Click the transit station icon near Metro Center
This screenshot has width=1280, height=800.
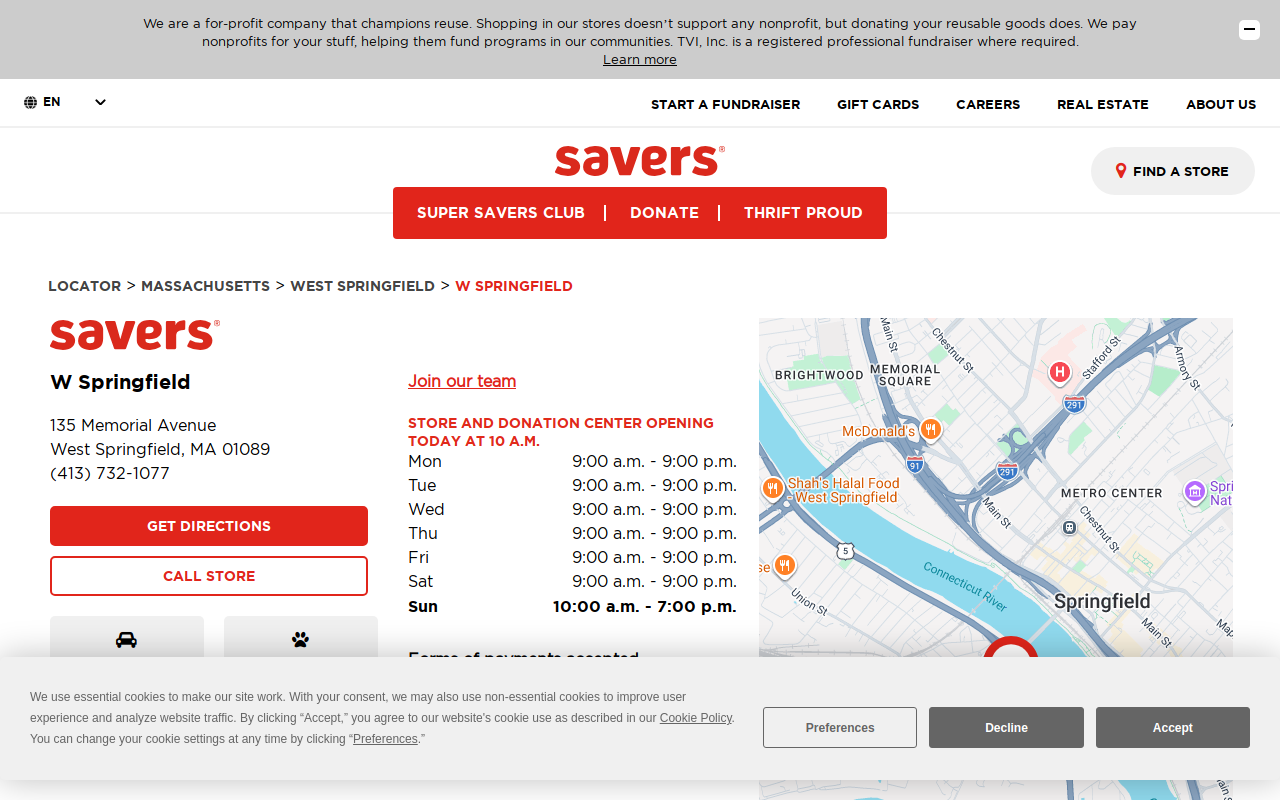click(1069, 527)
